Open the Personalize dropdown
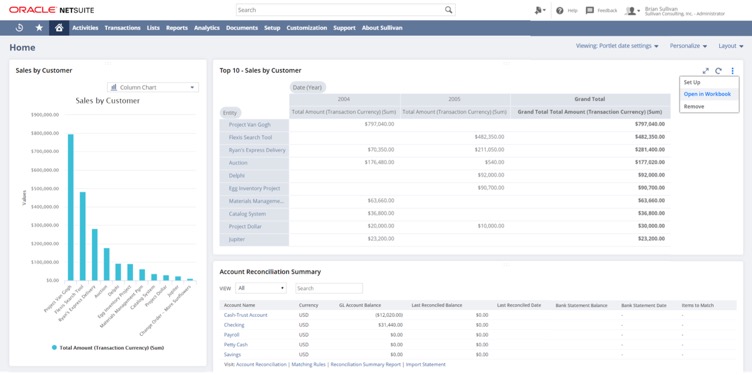Screen dimensions: 752x375 click(x=688, y=46)
